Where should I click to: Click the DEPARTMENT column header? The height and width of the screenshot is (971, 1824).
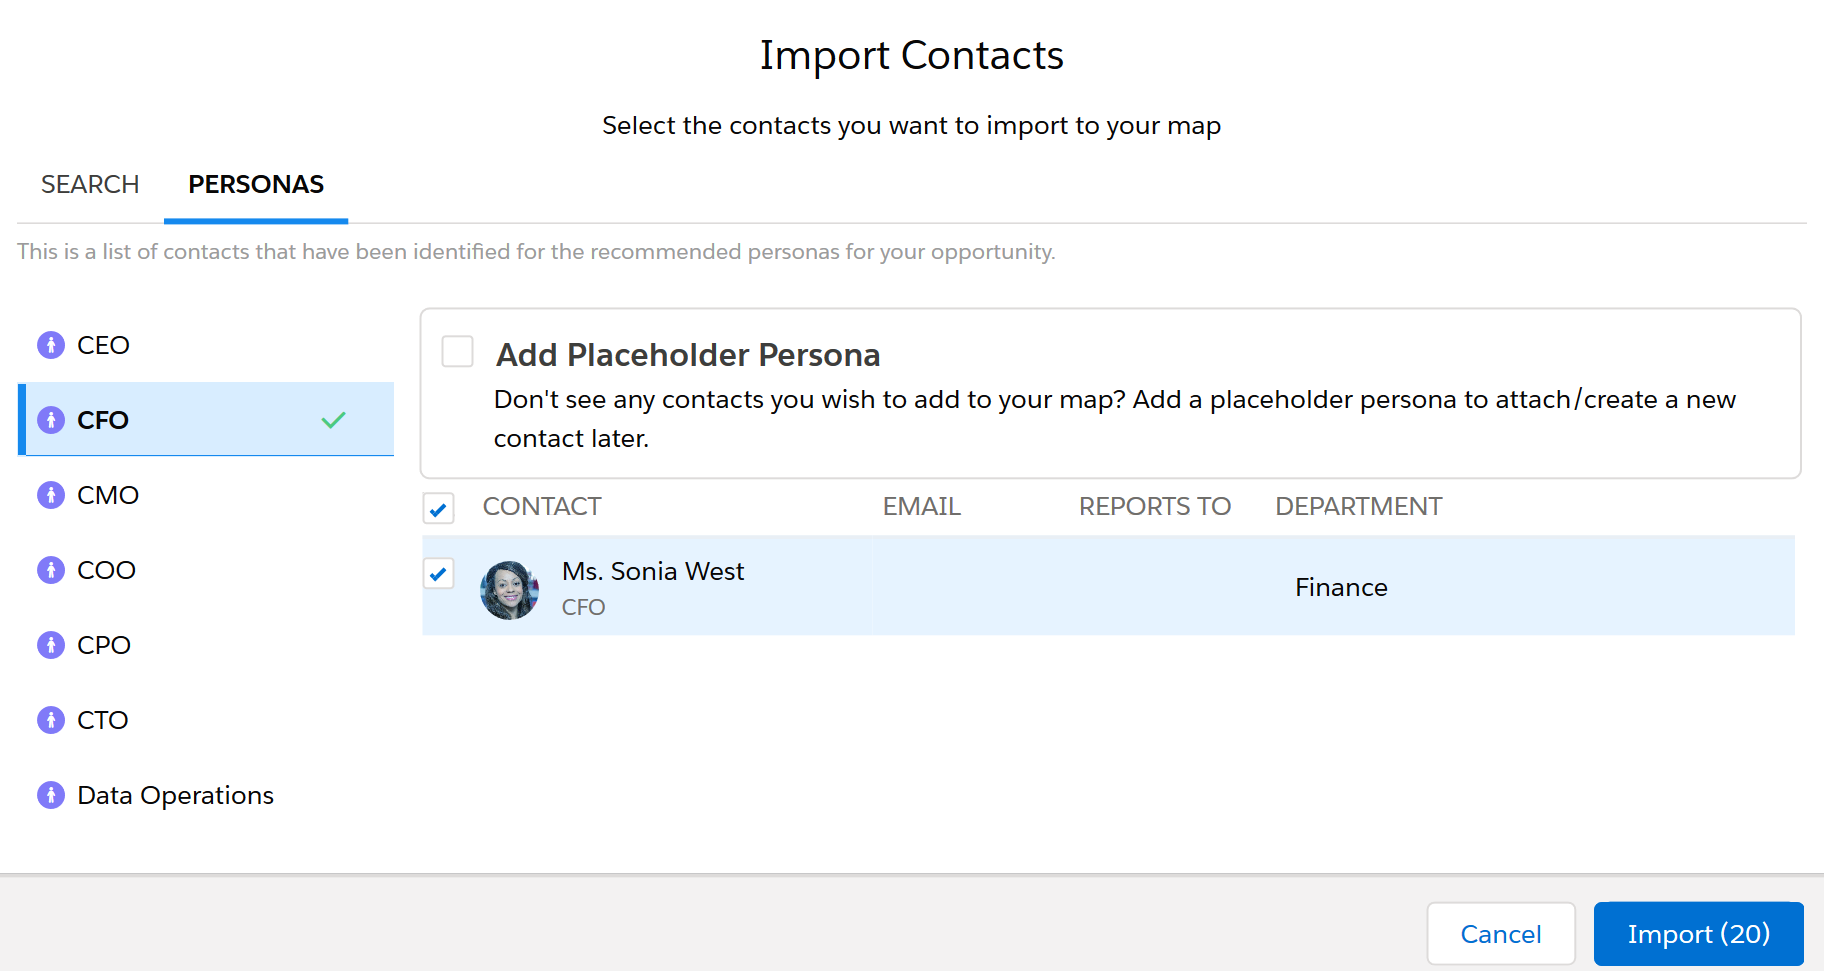pyautogui.click(x=1359, y=506)
